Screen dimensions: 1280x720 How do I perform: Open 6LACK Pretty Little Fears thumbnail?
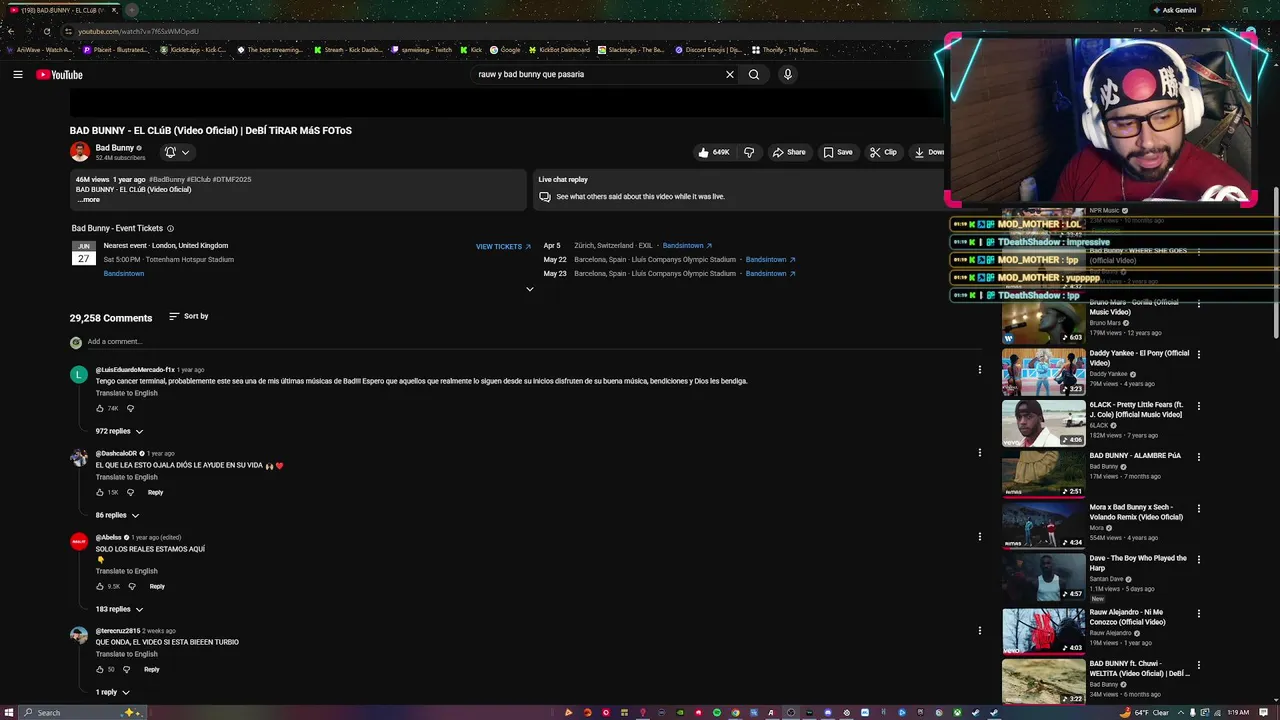pos(1043,422)
